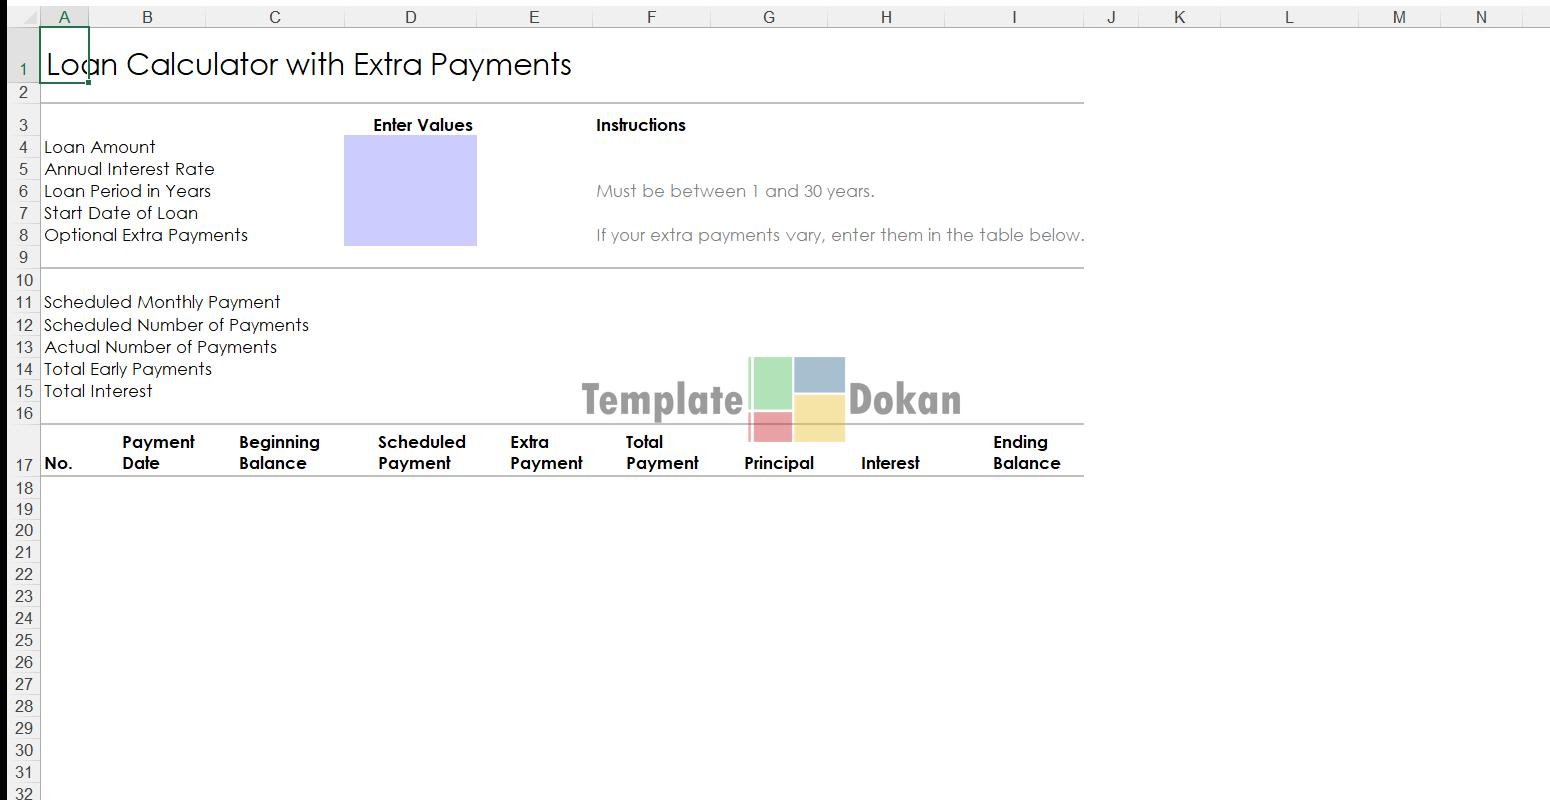The width and height of the screenshot is (1550, 800).
Task: Select the Ending Balance column heading
Action: point(1025,452)
